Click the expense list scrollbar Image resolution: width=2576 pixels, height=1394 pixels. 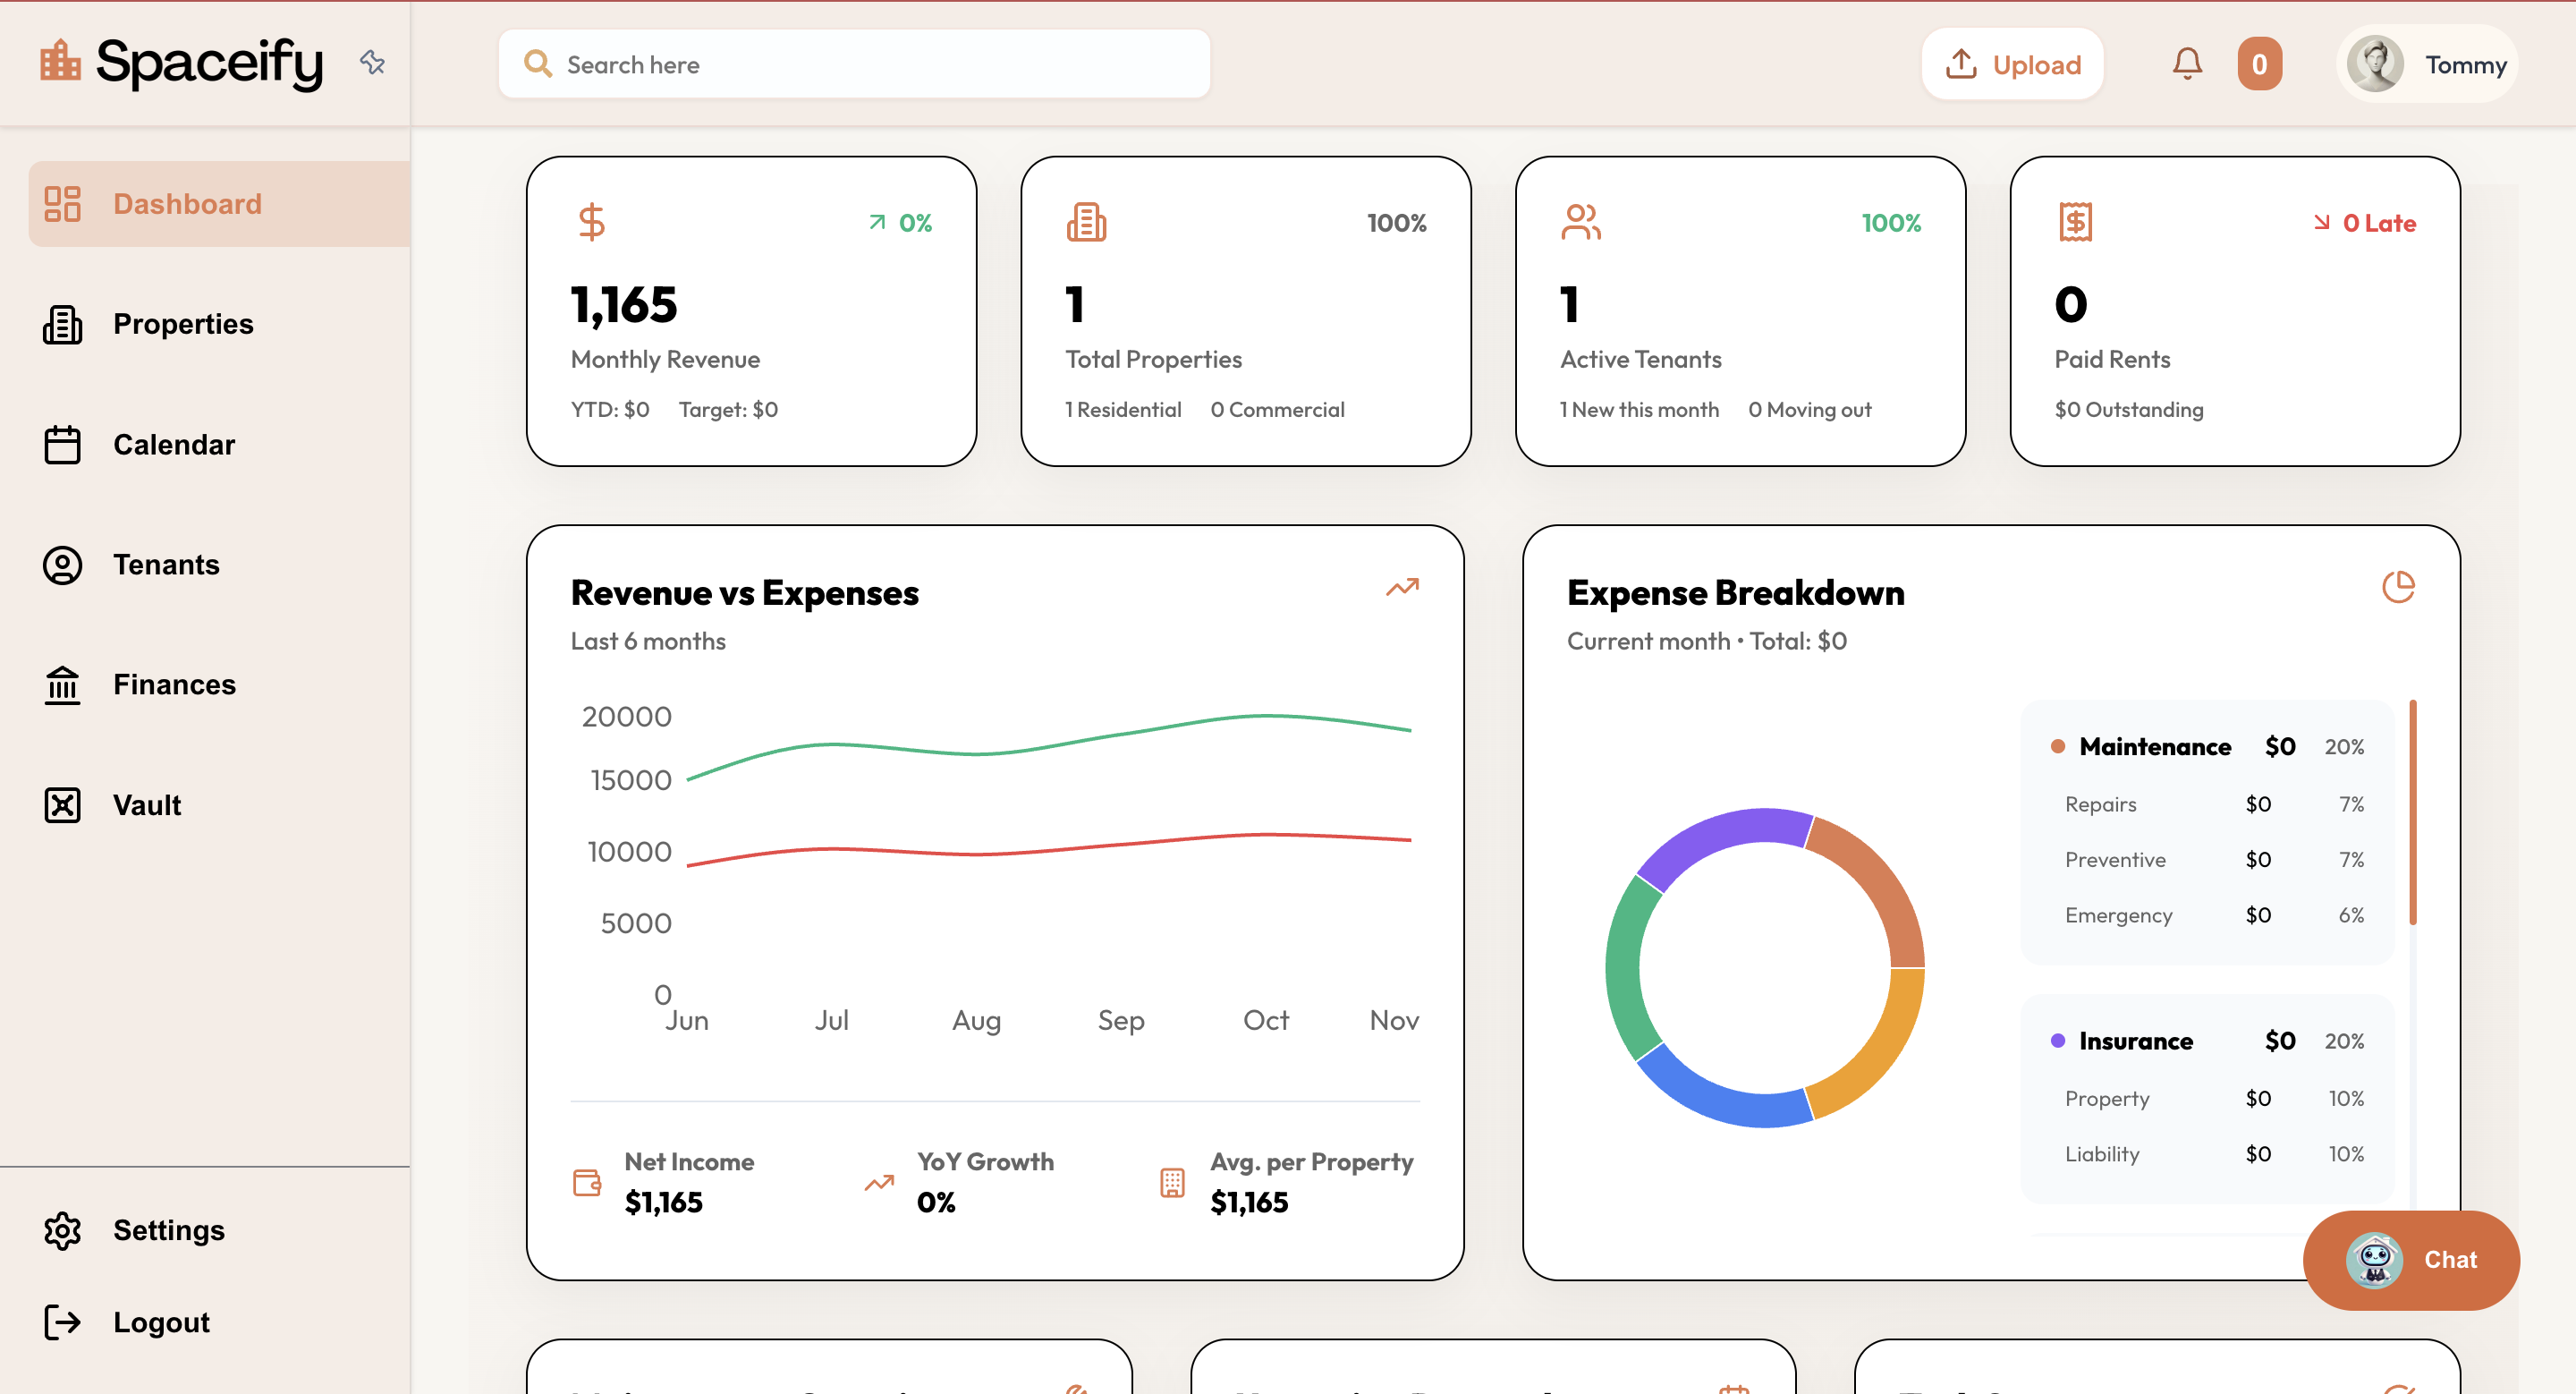pos(2413,812)
